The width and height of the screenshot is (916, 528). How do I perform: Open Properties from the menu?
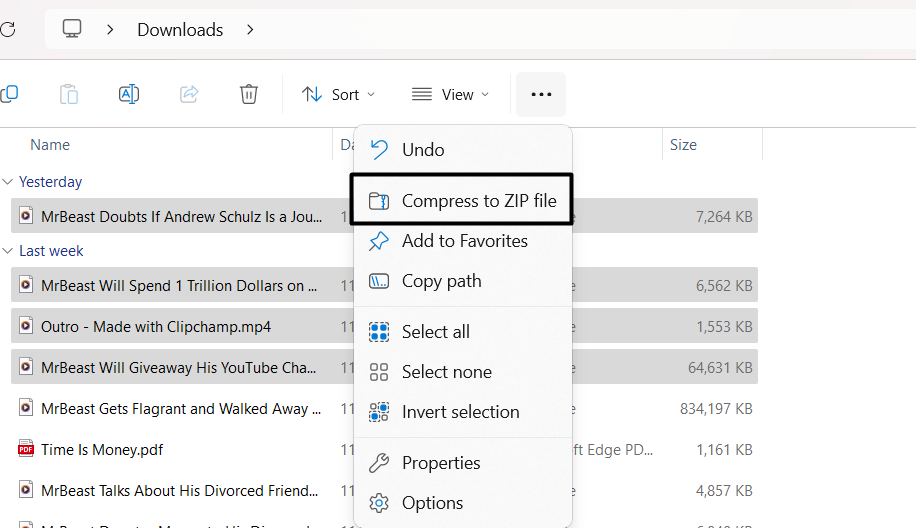(x=441, y=463)
